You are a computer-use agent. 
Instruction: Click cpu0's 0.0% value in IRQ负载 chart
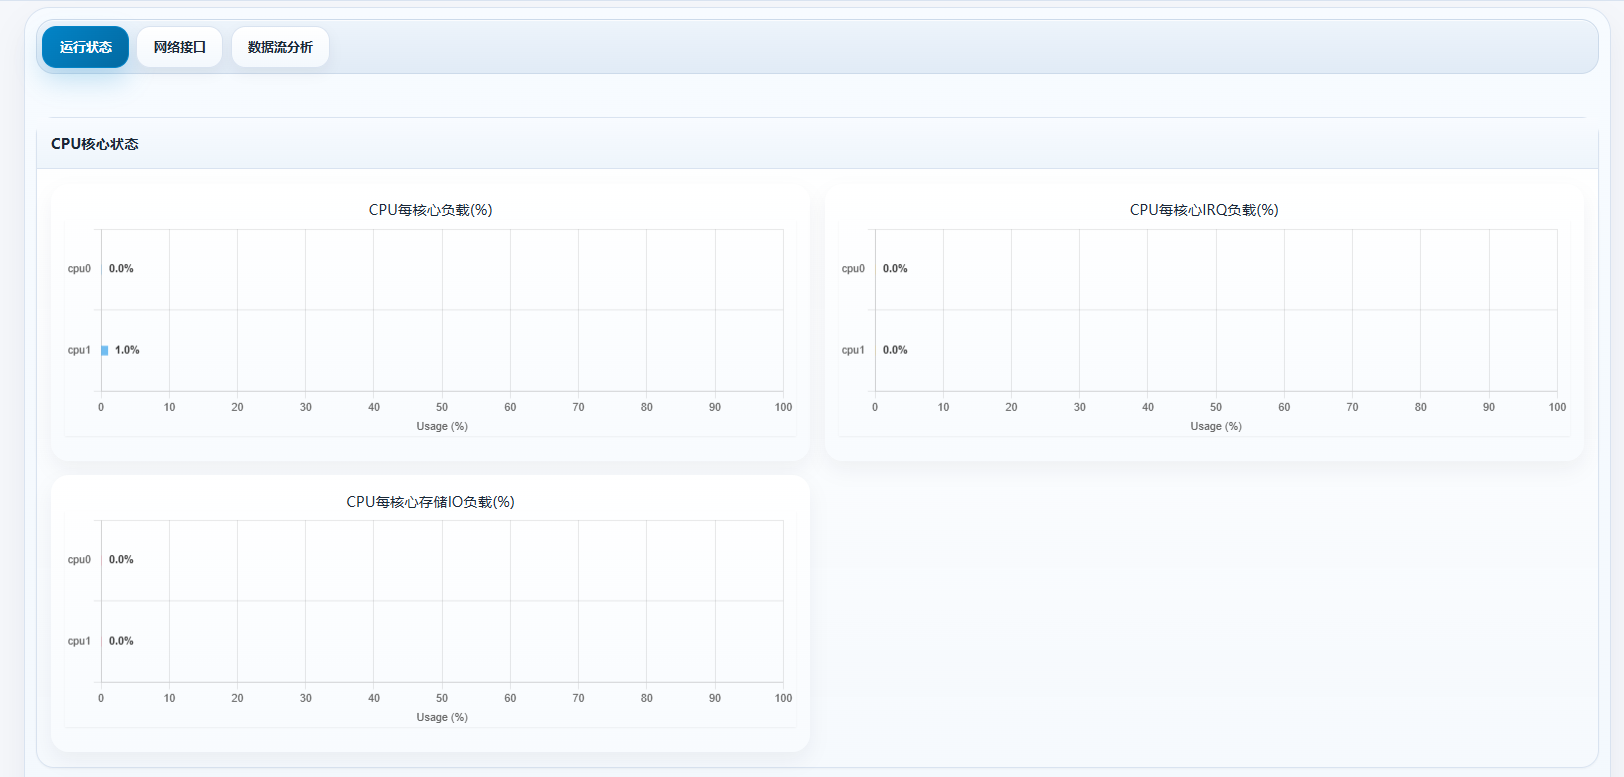[895, 269]
